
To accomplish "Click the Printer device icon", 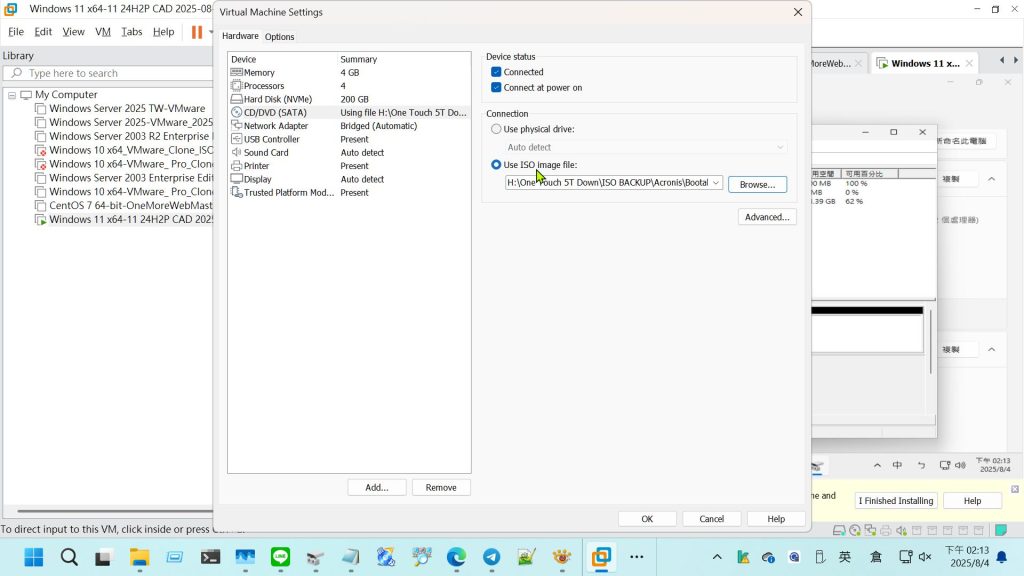I will [x=237, y=166].
